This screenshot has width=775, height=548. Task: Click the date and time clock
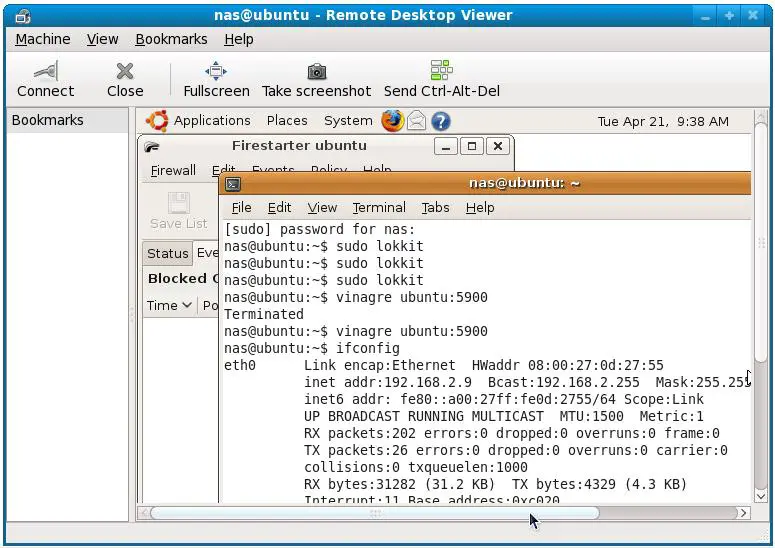(662, 122)
